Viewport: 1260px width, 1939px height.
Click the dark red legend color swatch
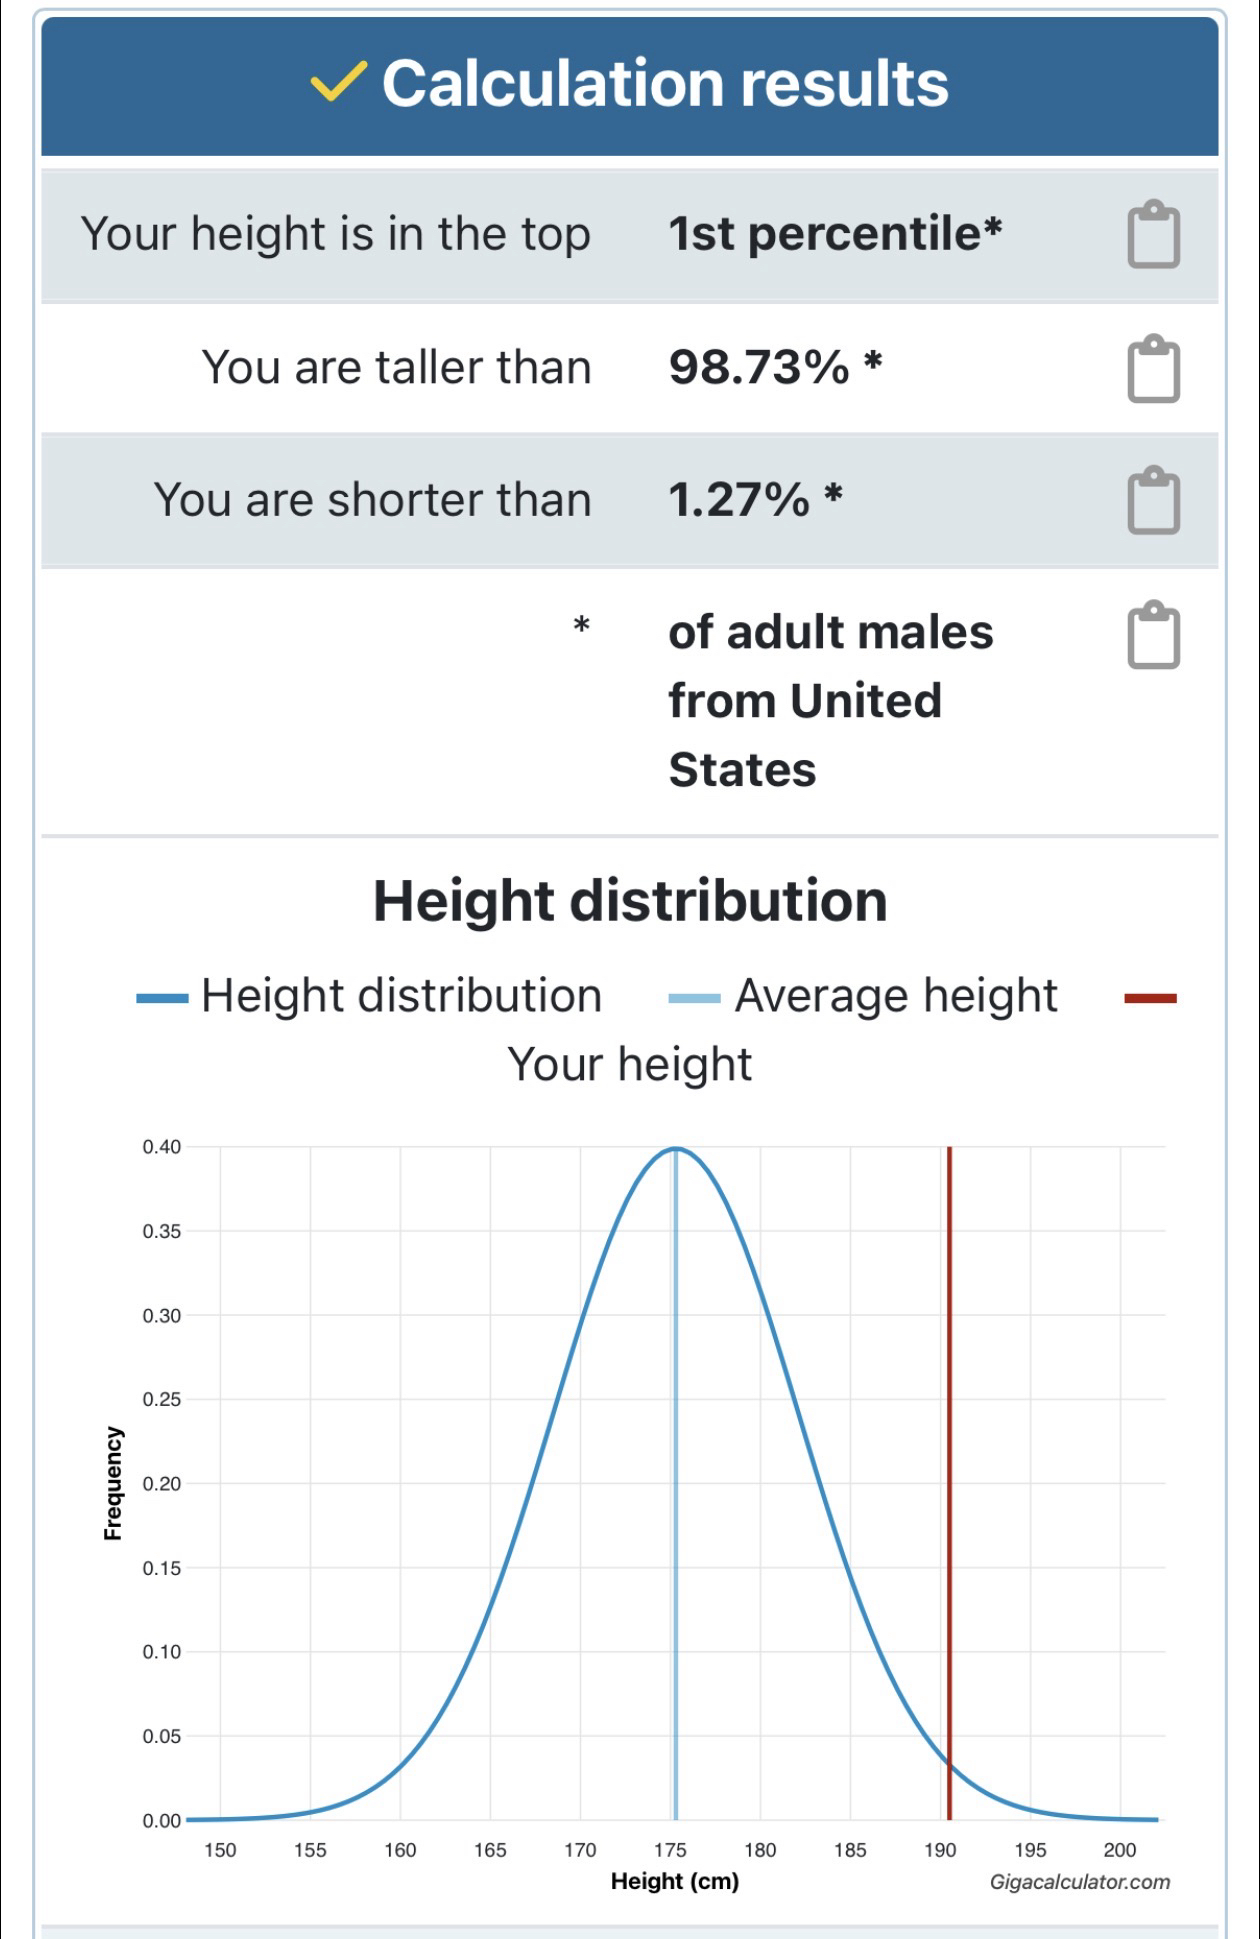[1150, 998]
